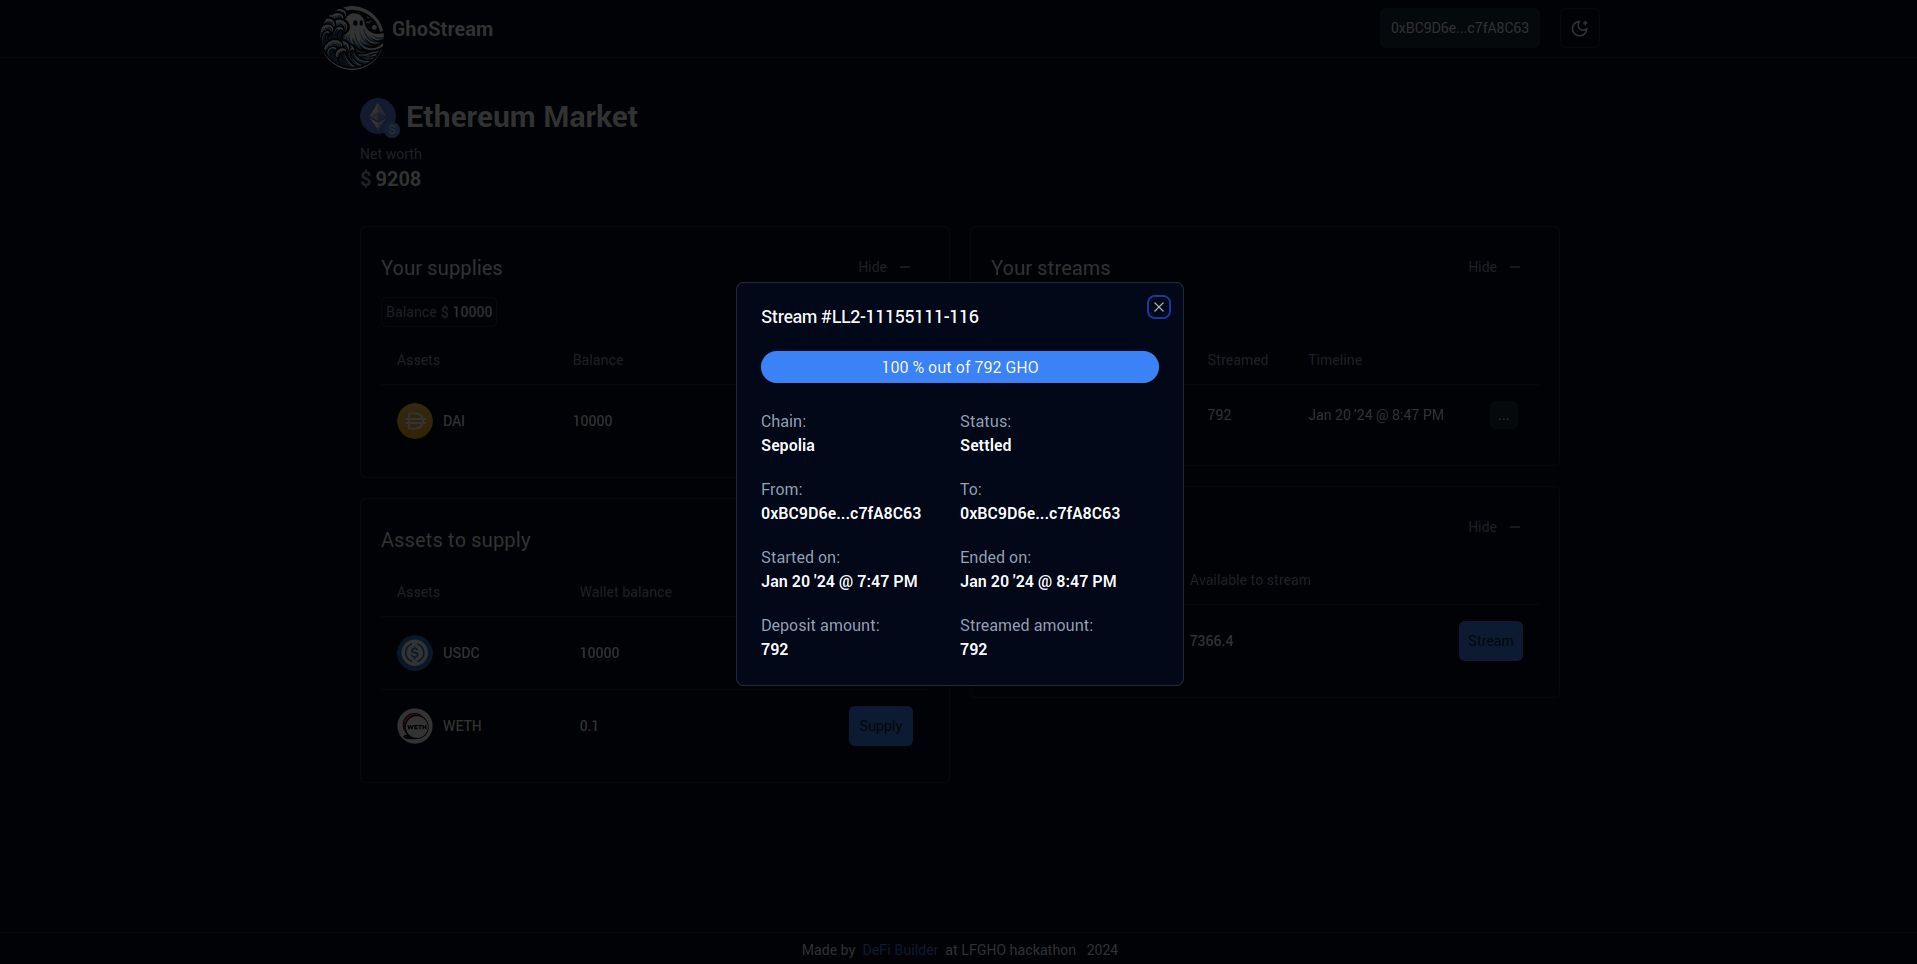Click the Settled status value

click(985, 445)
